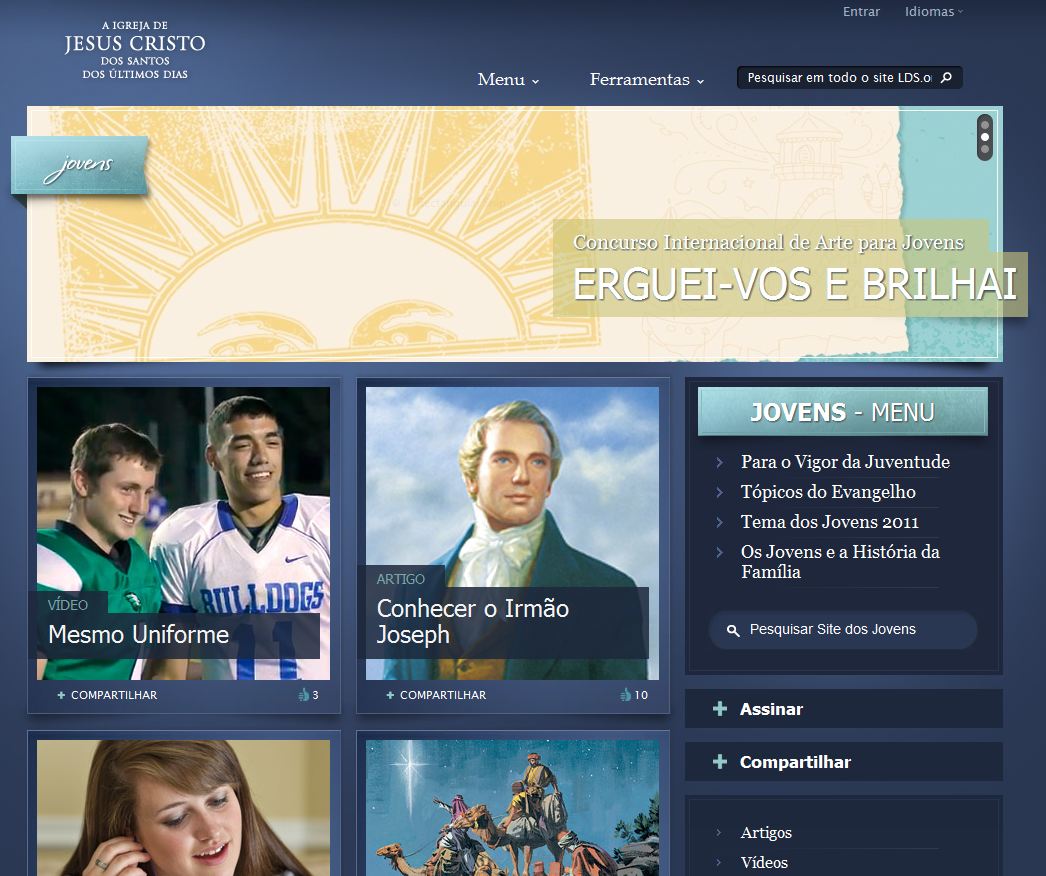Click the magnifier icon in the LDS site search
Image resolution: width=1046 pixels, height=876 pixels.
coord(946,78)
